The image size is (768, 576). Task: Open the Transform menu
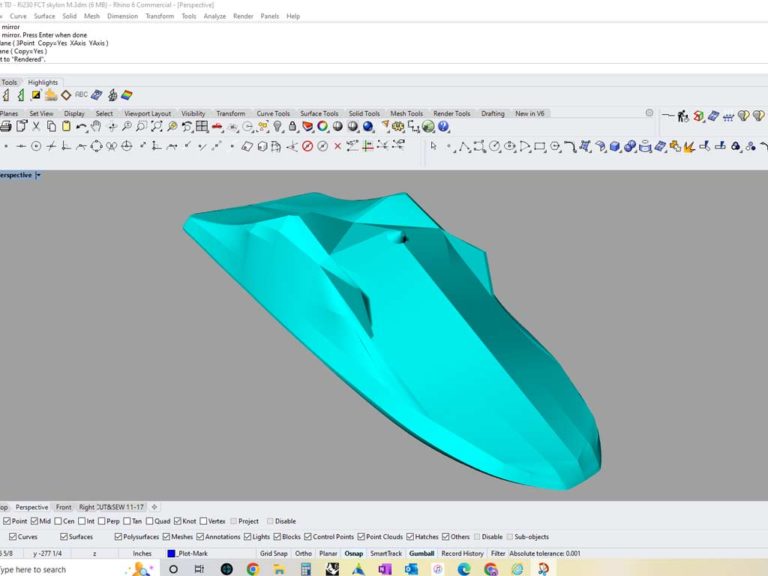tap(158, 16)
